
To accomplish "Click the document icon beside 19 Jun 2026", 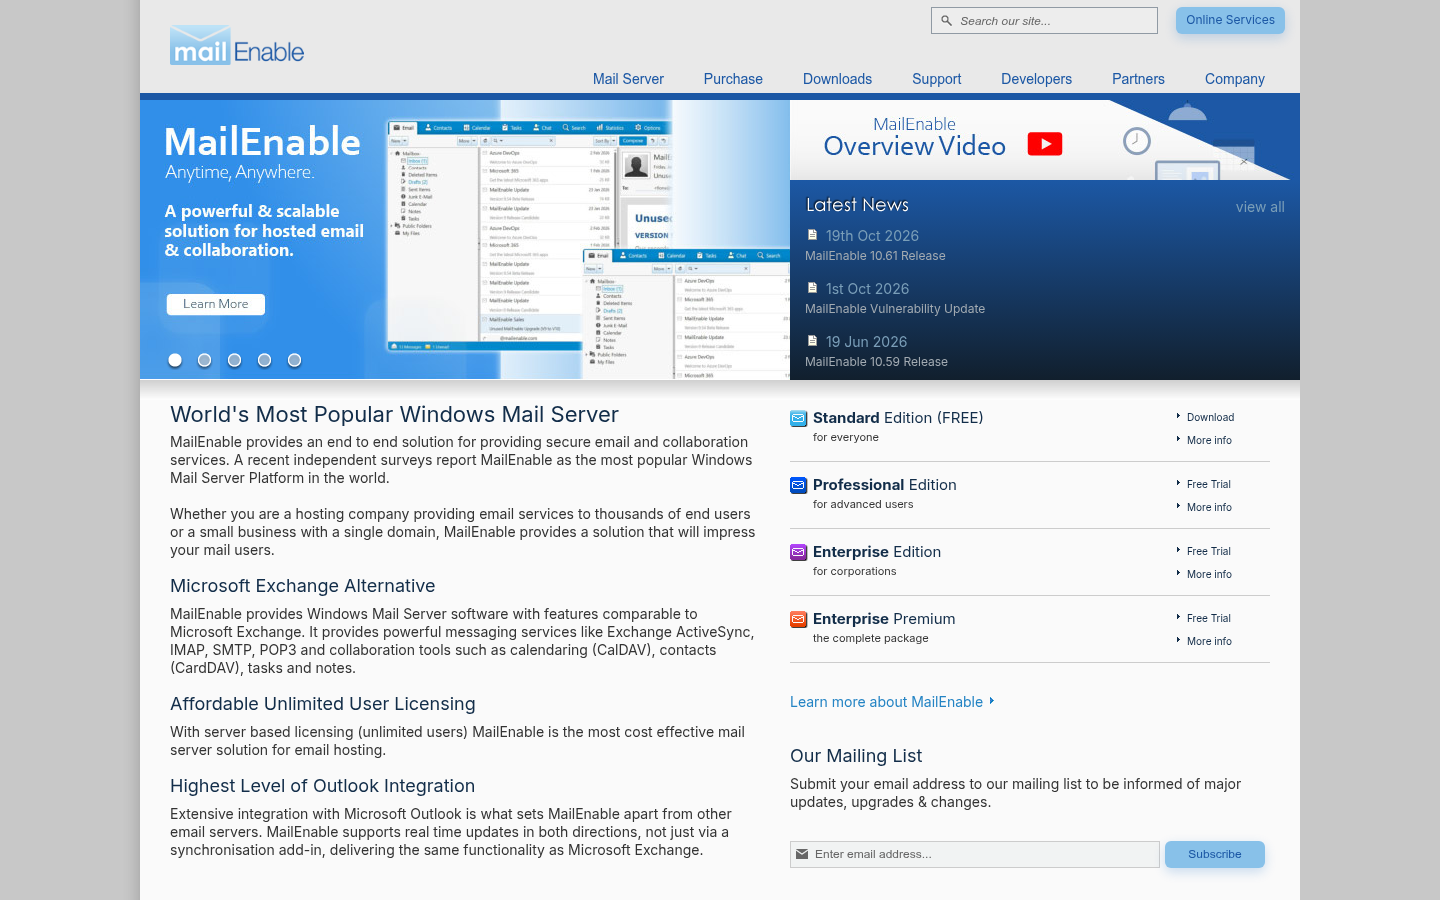I will pos(812,341).
